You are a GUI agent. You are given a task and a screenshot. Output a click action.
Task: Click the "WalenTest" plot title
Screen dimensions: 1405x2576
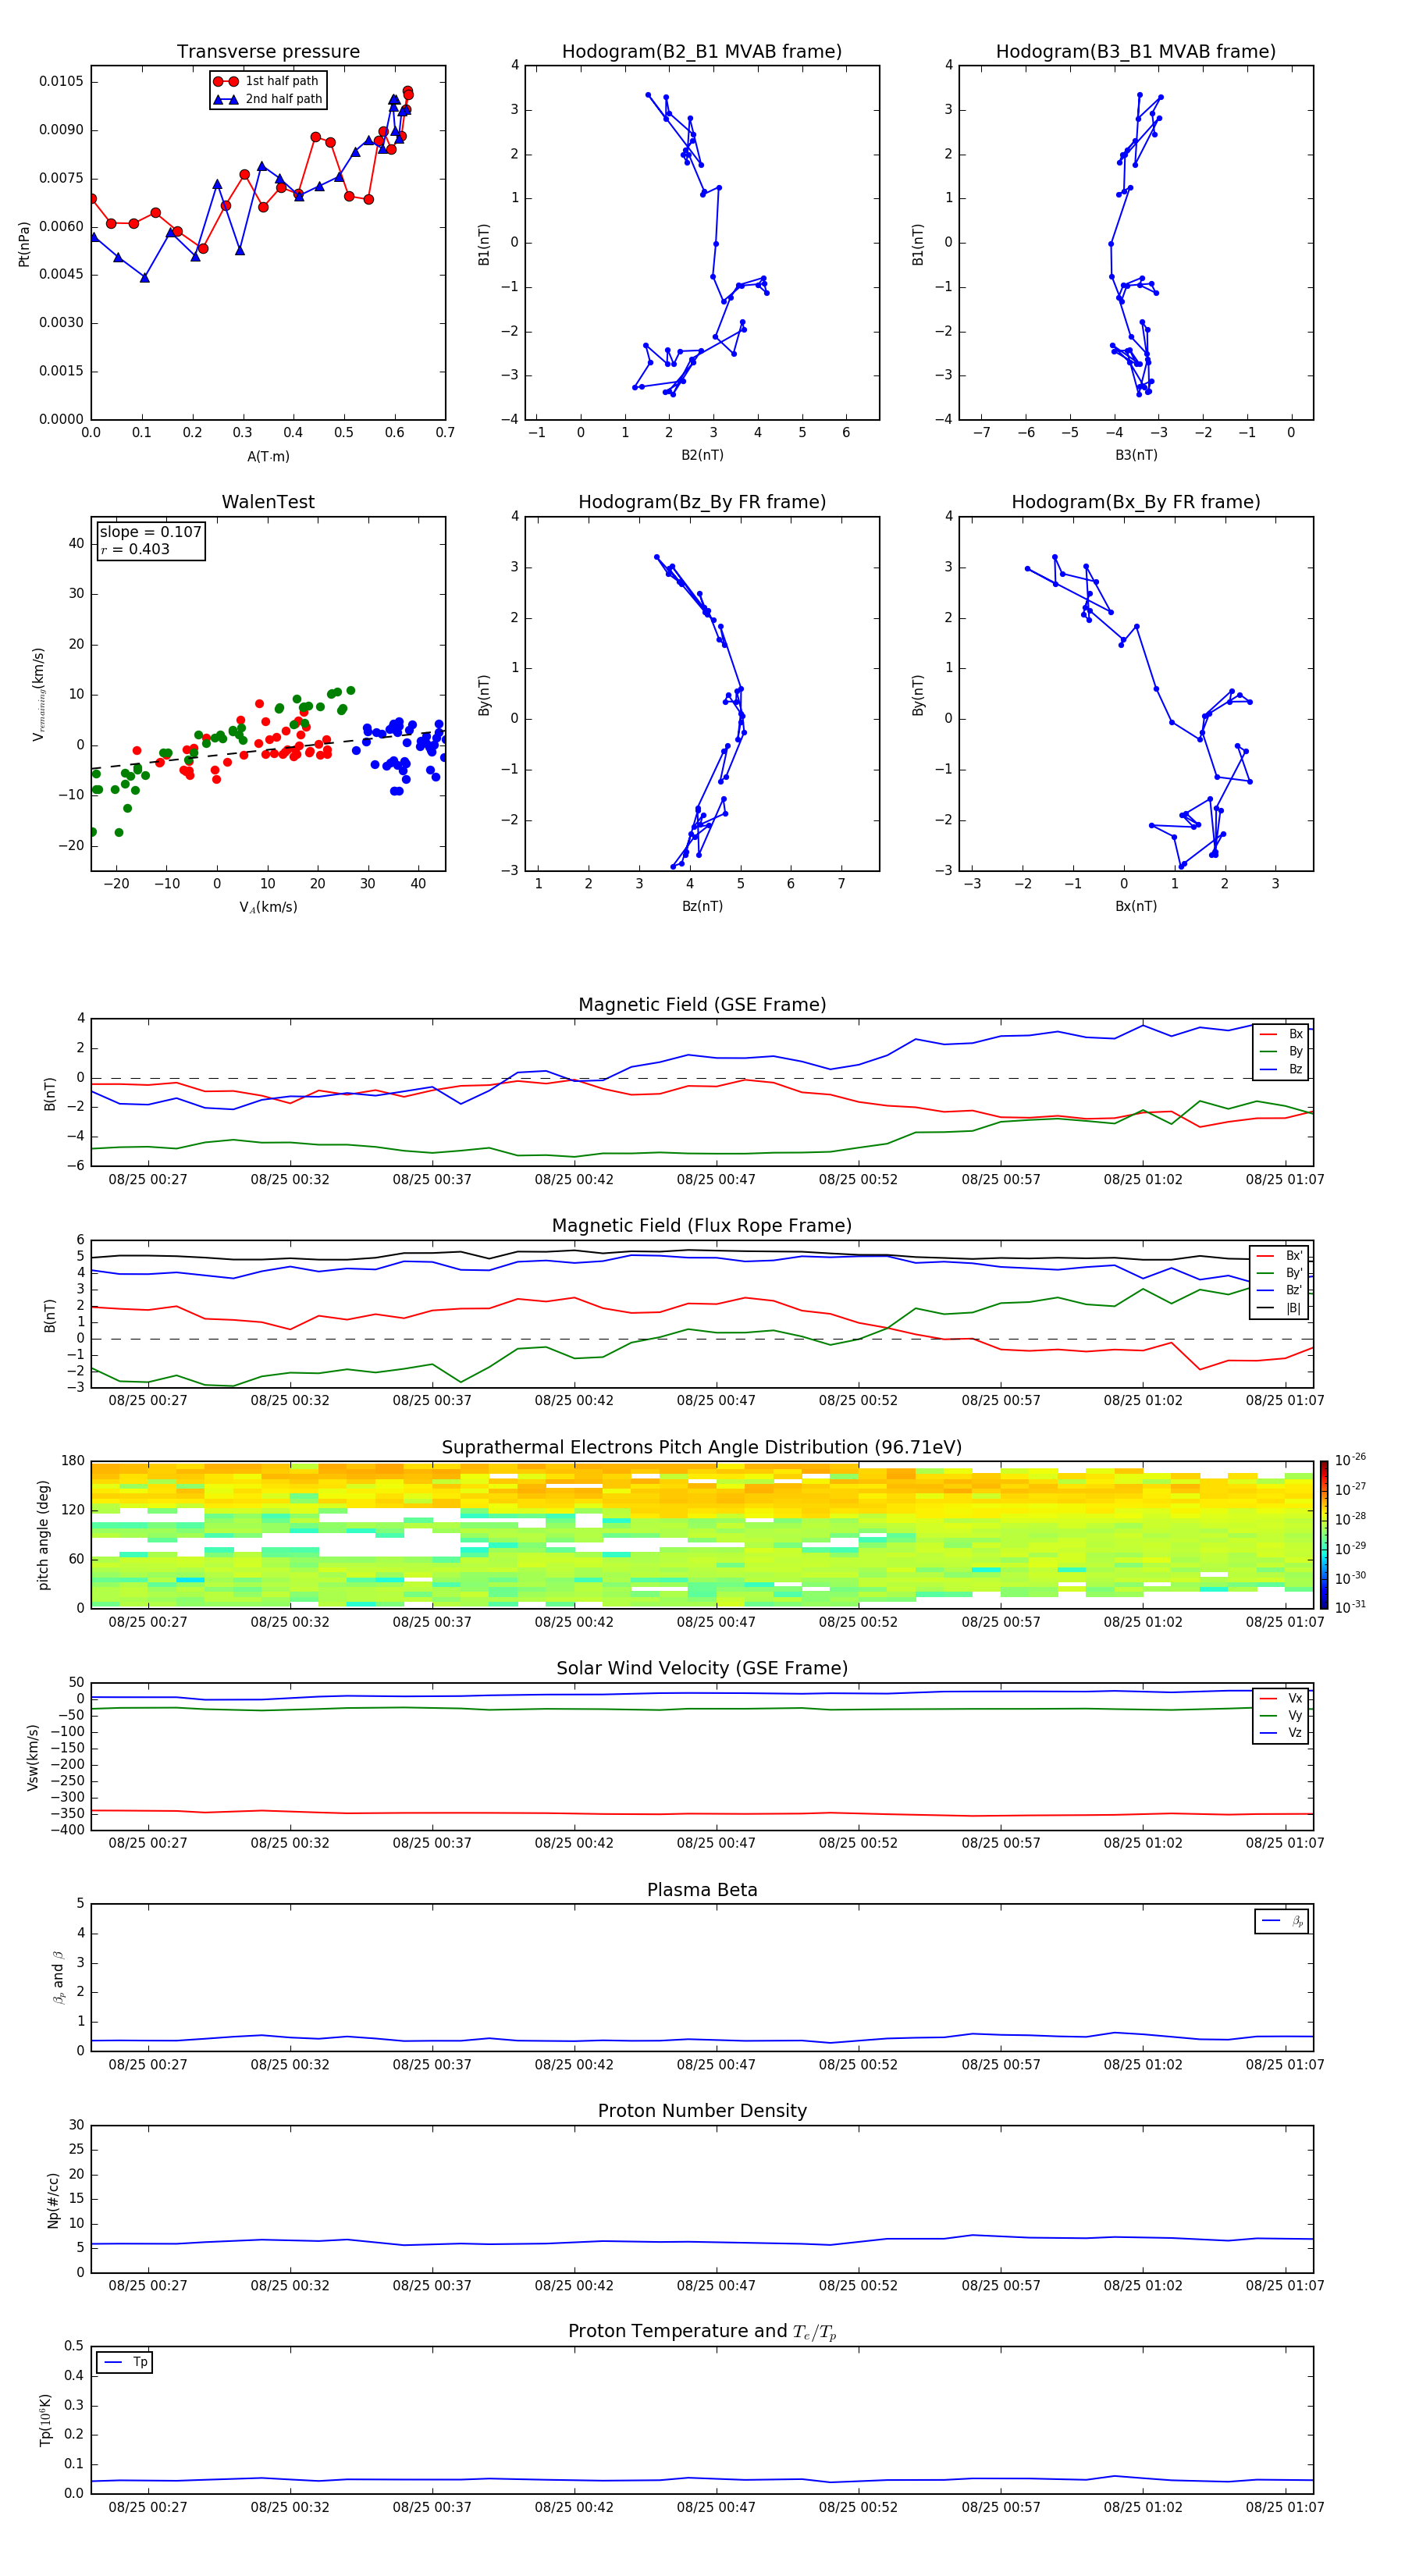coord(268,502)
